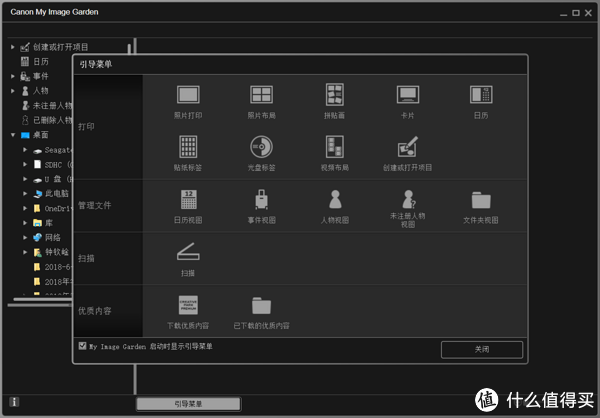Click the sidebar vertical scrollbar
The image size is (600, 418).
tap(129, 49)
